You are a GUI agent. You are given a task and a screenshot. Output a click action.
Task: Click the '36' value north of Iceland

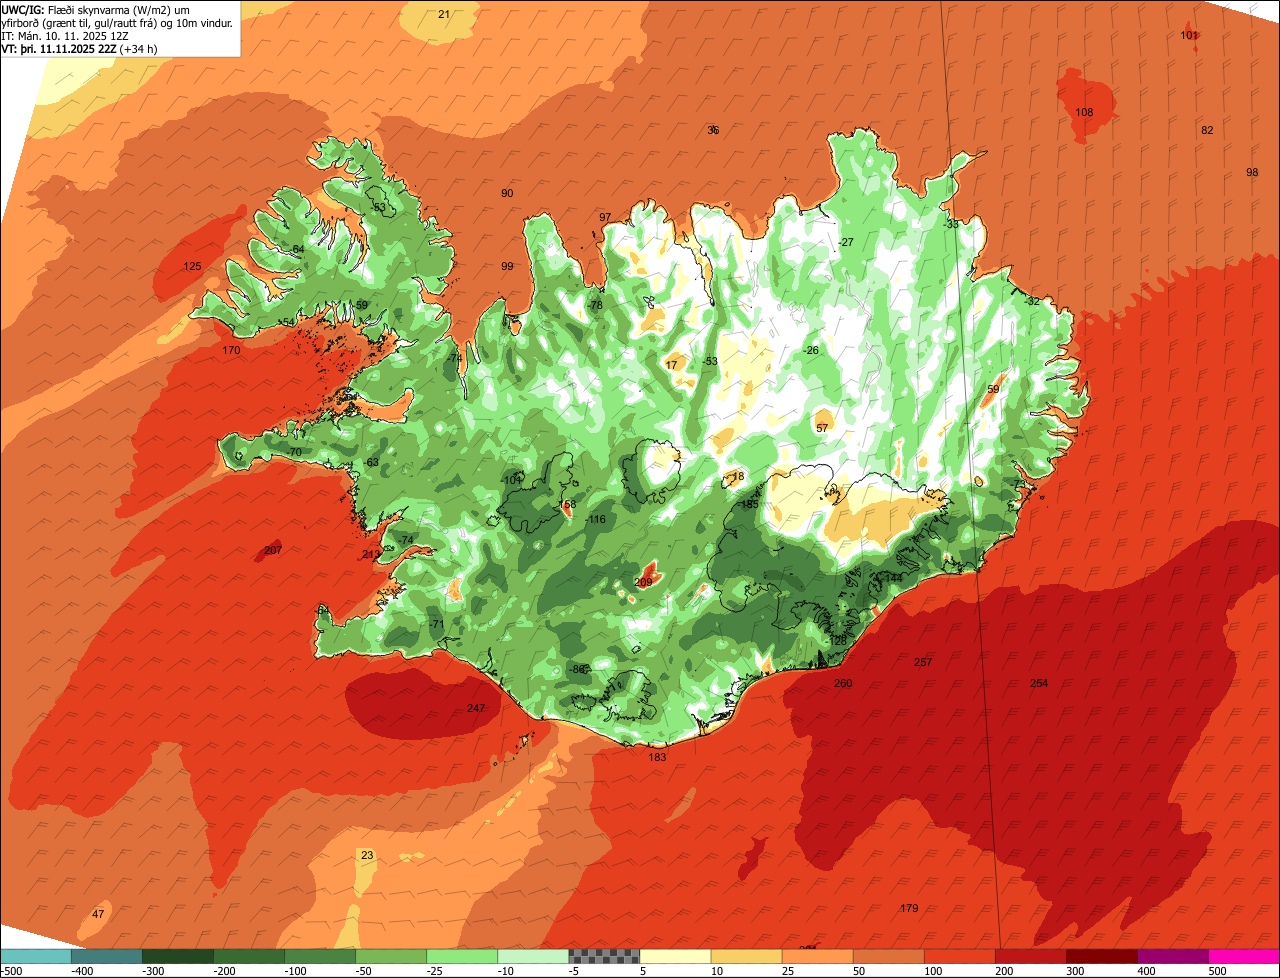tap(713, 130)
